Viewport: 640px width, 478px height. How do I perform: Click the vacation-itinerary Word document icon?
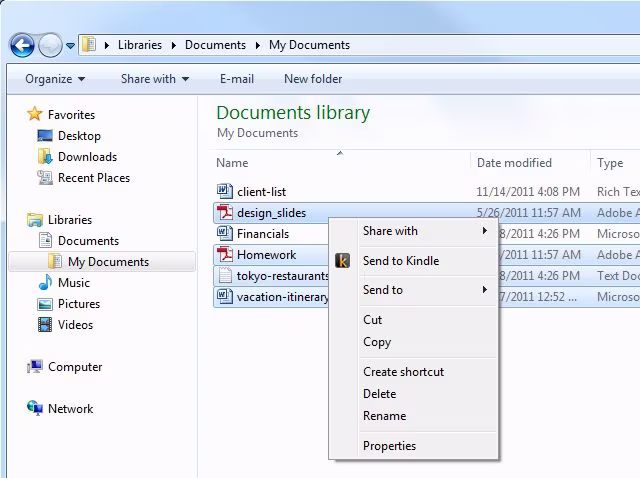coord(225,296)
